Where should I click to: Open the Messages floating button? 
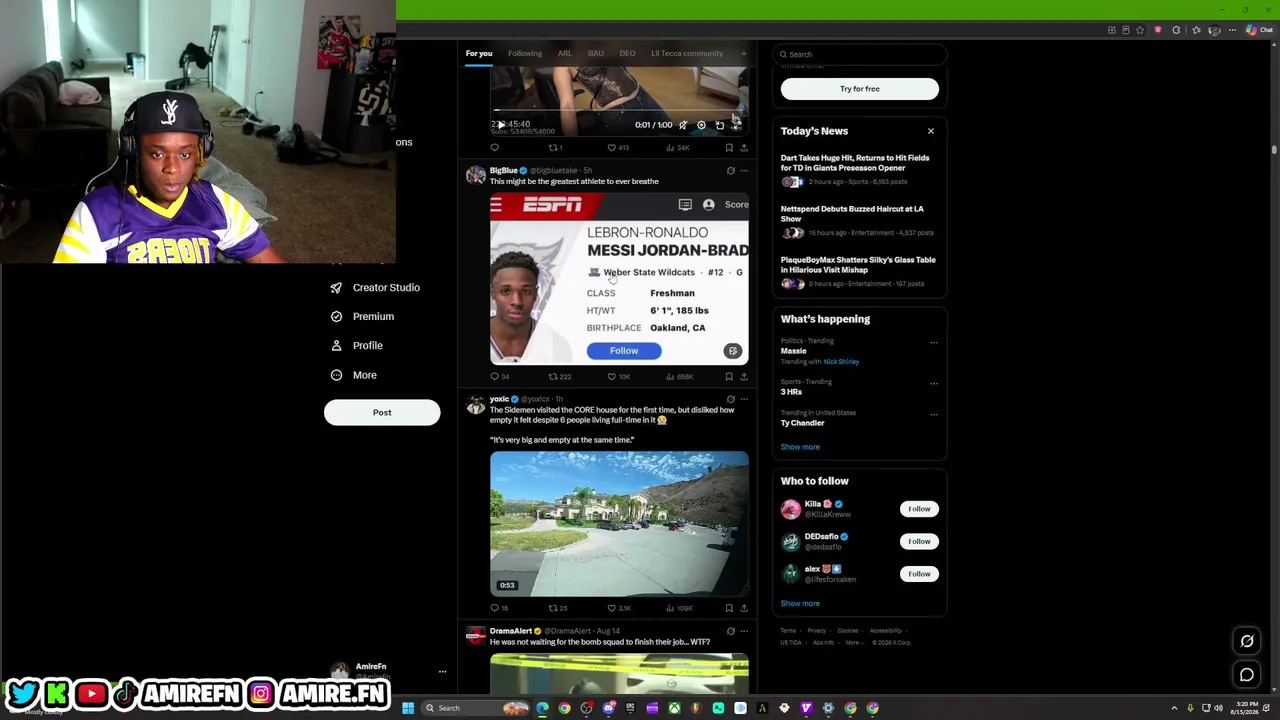[x=1247, y=675]
